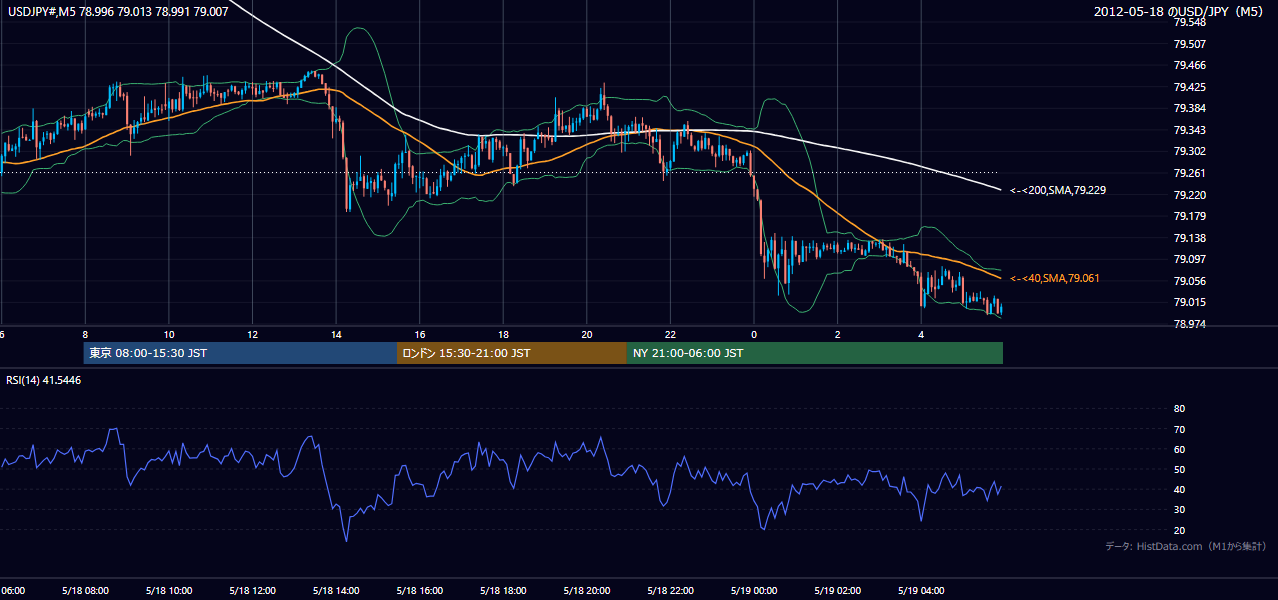This screenshot has width=1278, height=600.
Task: Click hour label 18 on upper time axis
Action: (504, 335)
